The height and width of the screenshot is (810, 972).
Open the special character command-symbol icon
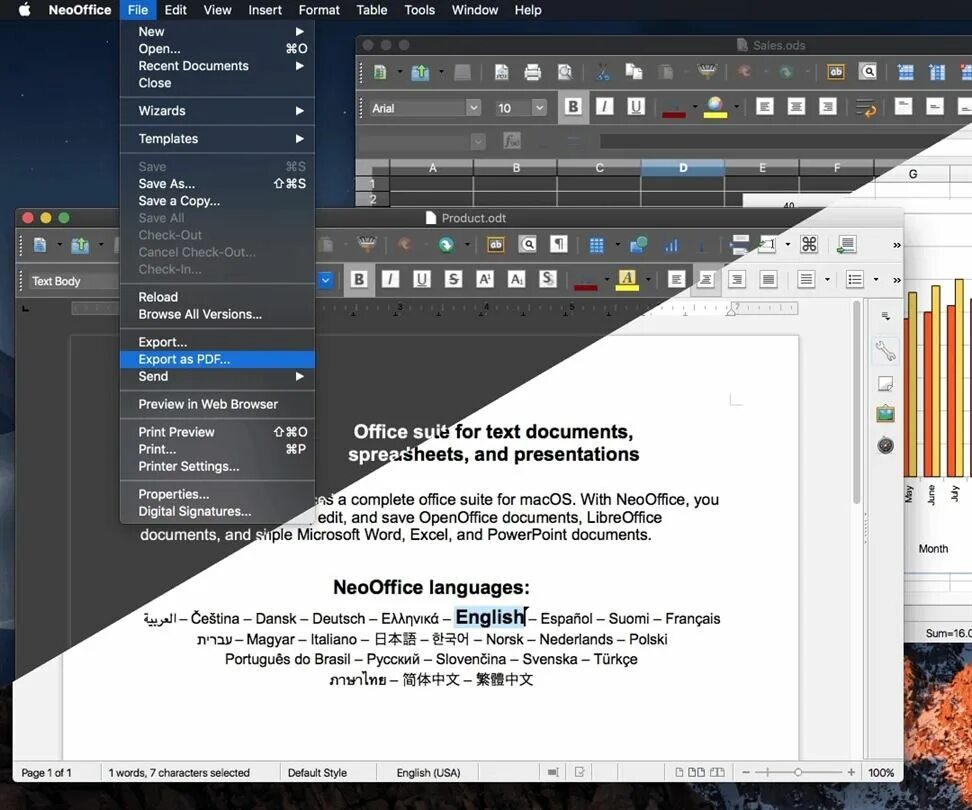[809, 244]
